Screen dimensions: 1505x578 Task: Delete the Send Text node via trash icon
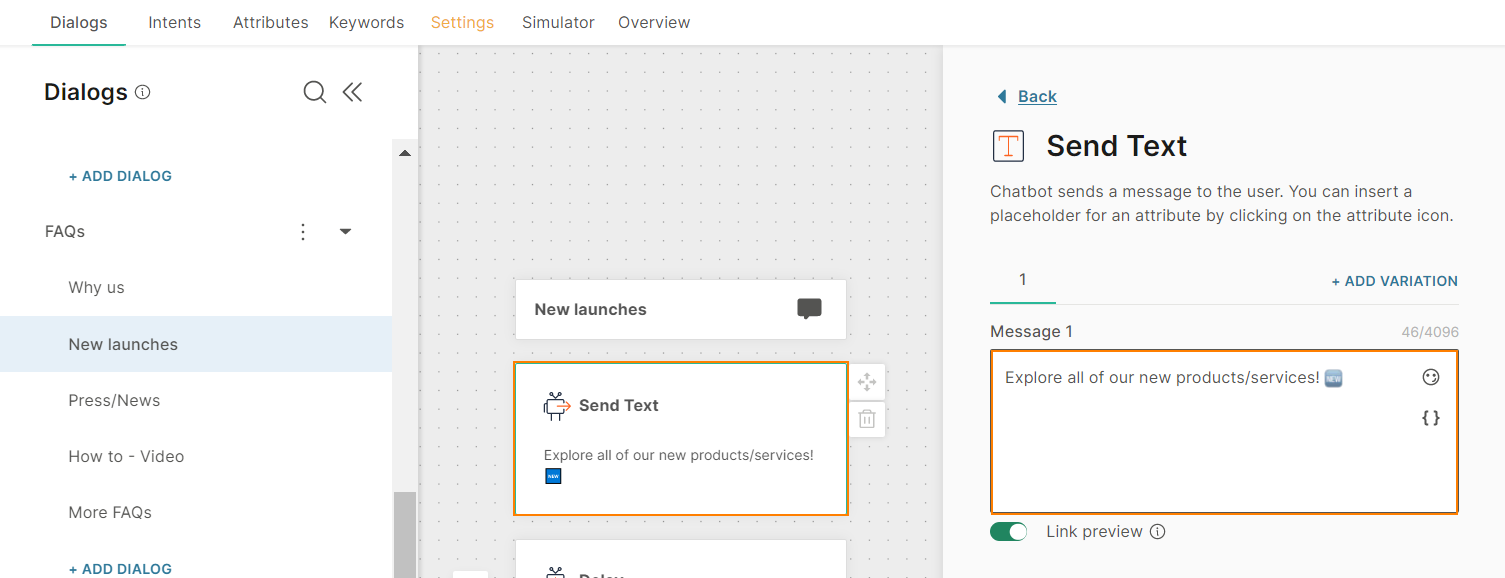(x=866, y=419)
